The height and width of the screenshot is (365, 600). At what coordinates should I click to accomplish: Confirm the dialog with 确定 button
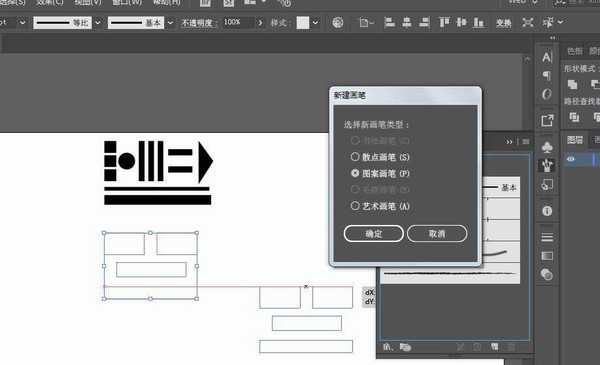point(373,233)
